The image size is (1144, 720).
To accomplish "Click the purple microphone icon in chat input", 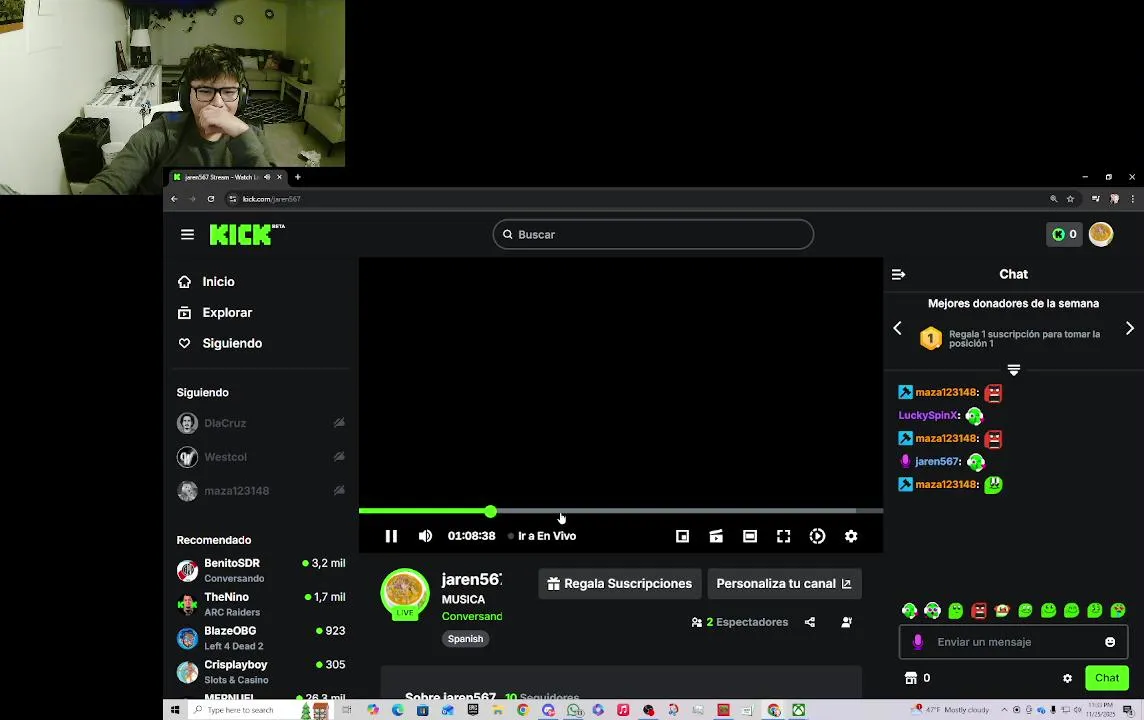I will [918, 642].
